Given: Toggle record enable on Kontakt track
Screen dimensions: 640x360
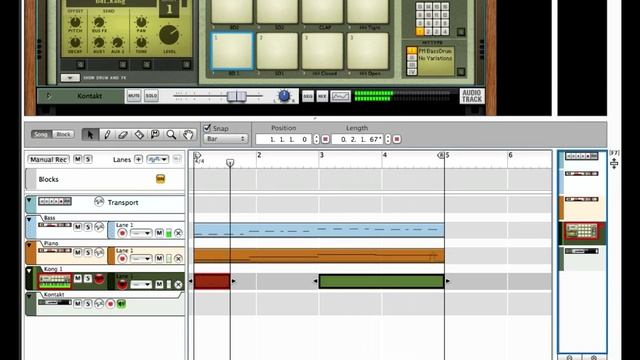Looking at the screenshot, I should pyautogui.click(x=110, y=304).
